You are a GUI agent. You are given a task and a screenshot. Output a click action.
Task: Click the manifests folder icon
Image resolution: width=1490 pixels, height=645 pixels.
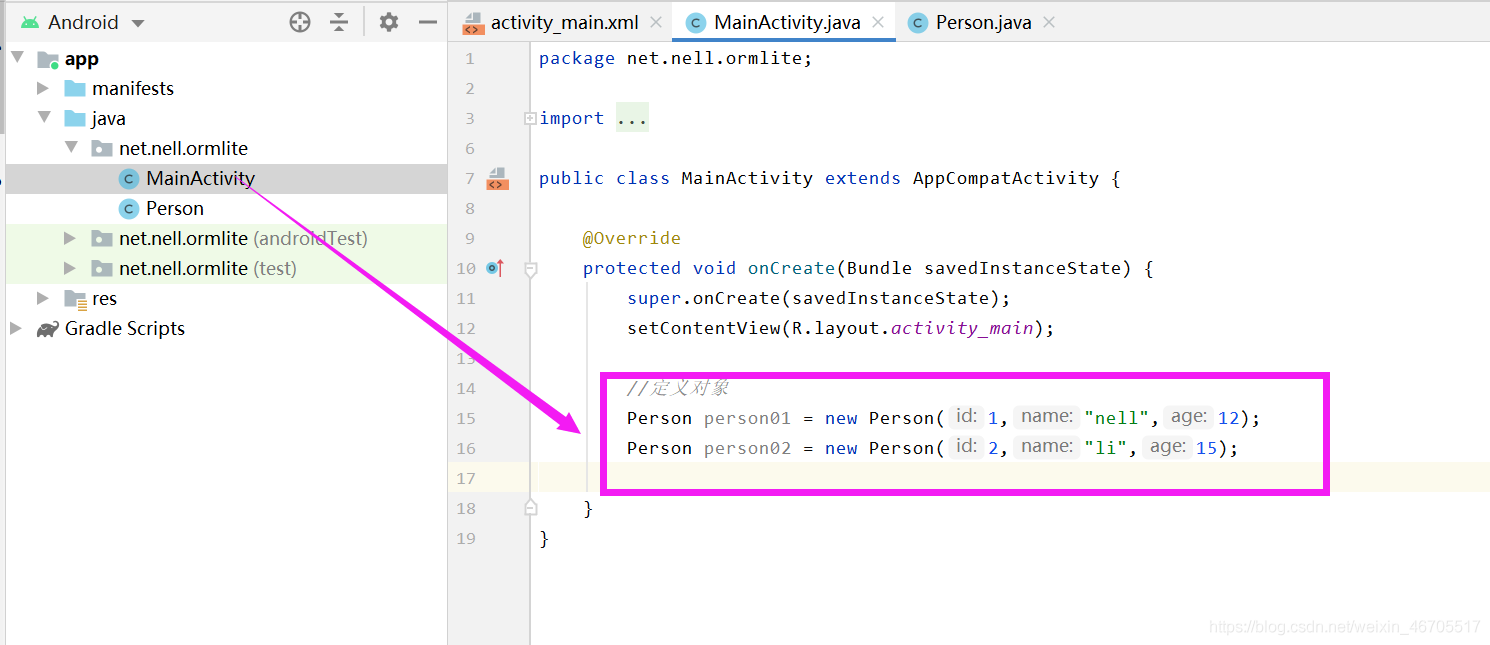tap(75, 88)
